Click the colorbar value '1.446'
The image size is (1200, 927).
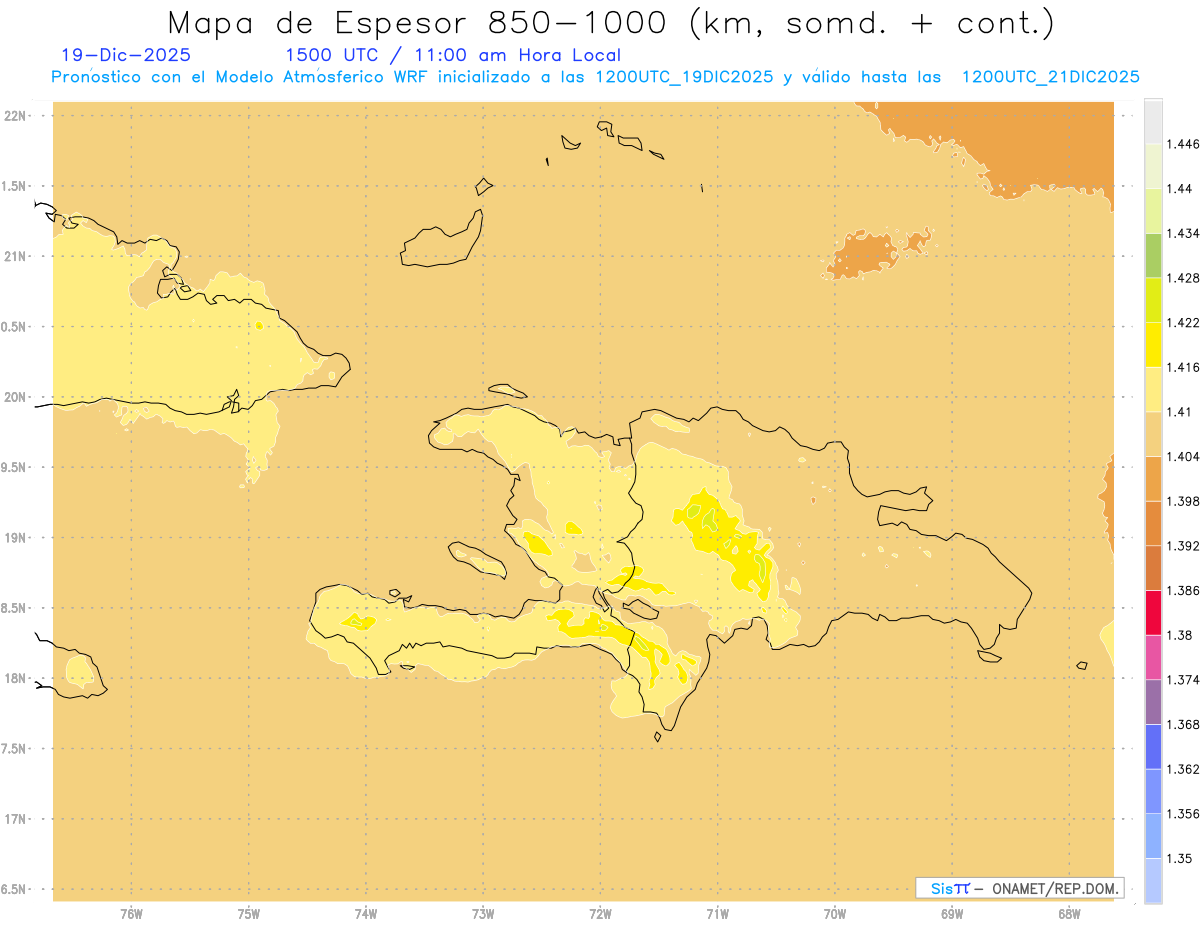[1183, 145]
